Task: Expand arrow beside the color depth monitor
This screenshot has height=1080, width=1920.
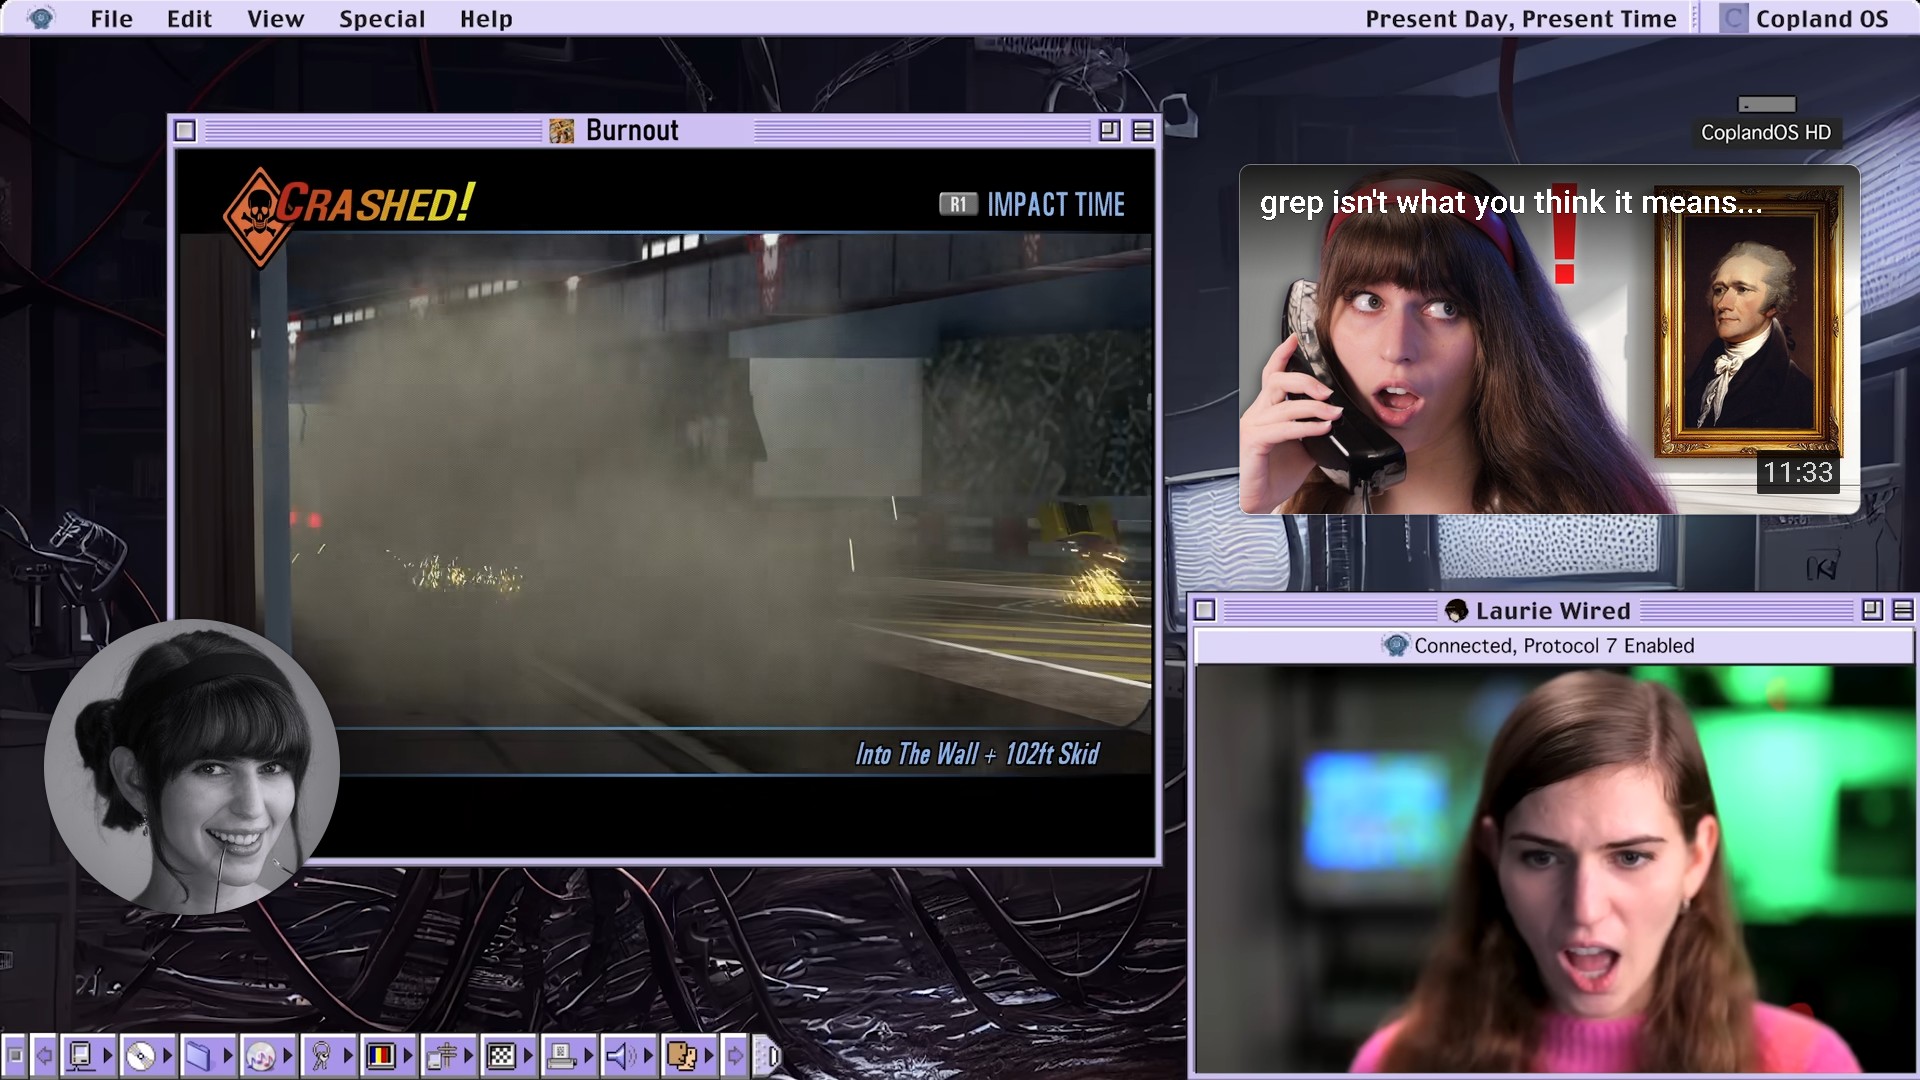Action: [x=408, y=1055]
